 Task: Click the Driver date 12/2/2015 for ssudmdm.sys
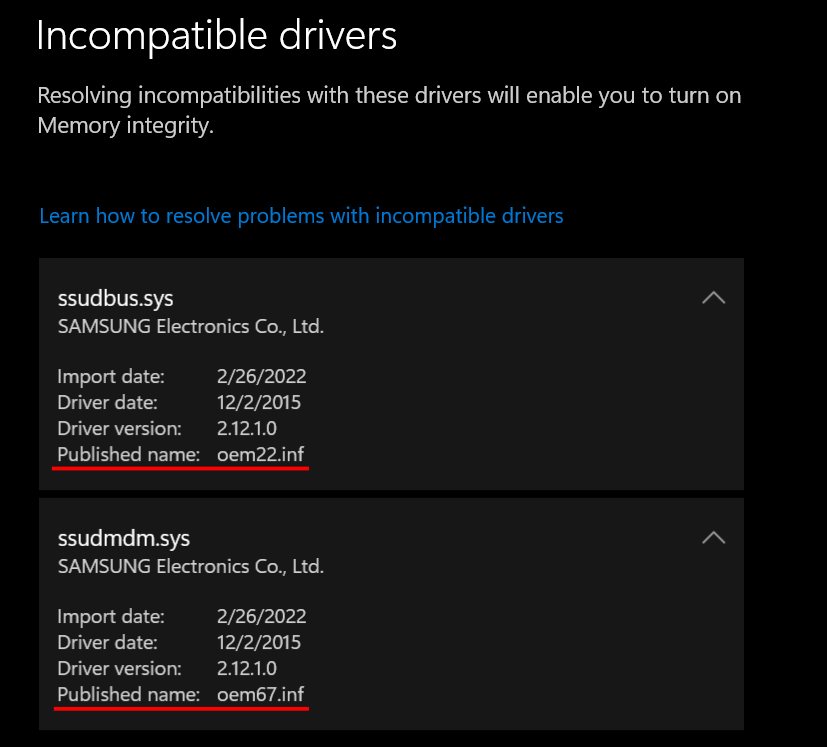click(x=259, y=642)
